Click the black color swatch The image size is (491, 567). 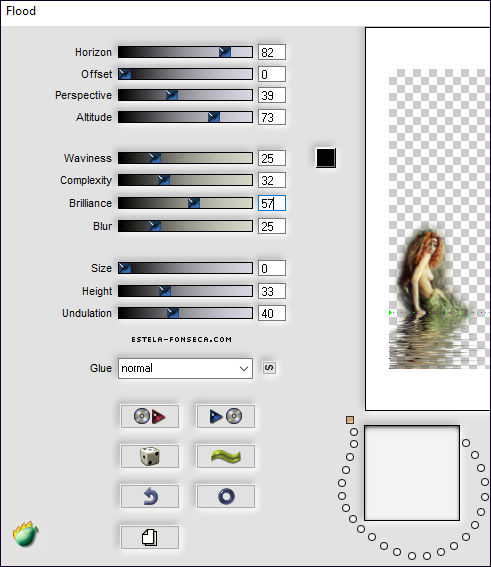[x=326, y=158]
